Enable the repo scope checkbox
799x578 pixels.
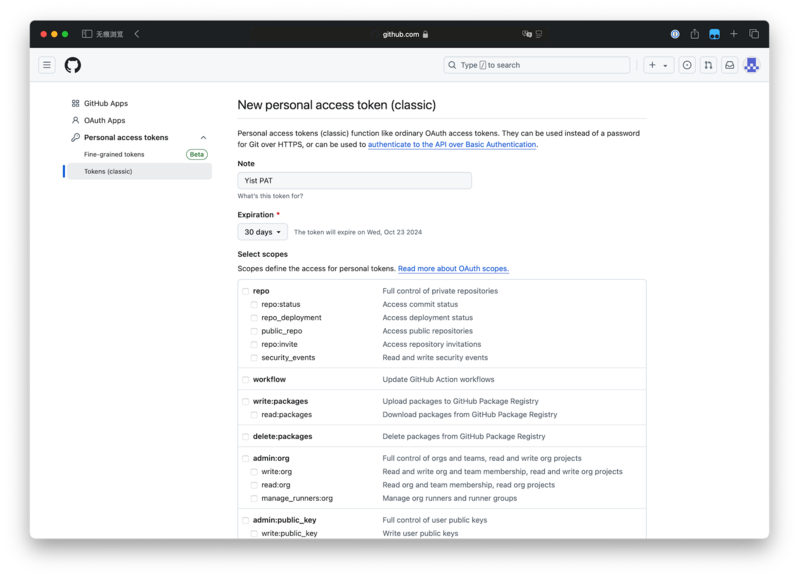tap(246, 291)
